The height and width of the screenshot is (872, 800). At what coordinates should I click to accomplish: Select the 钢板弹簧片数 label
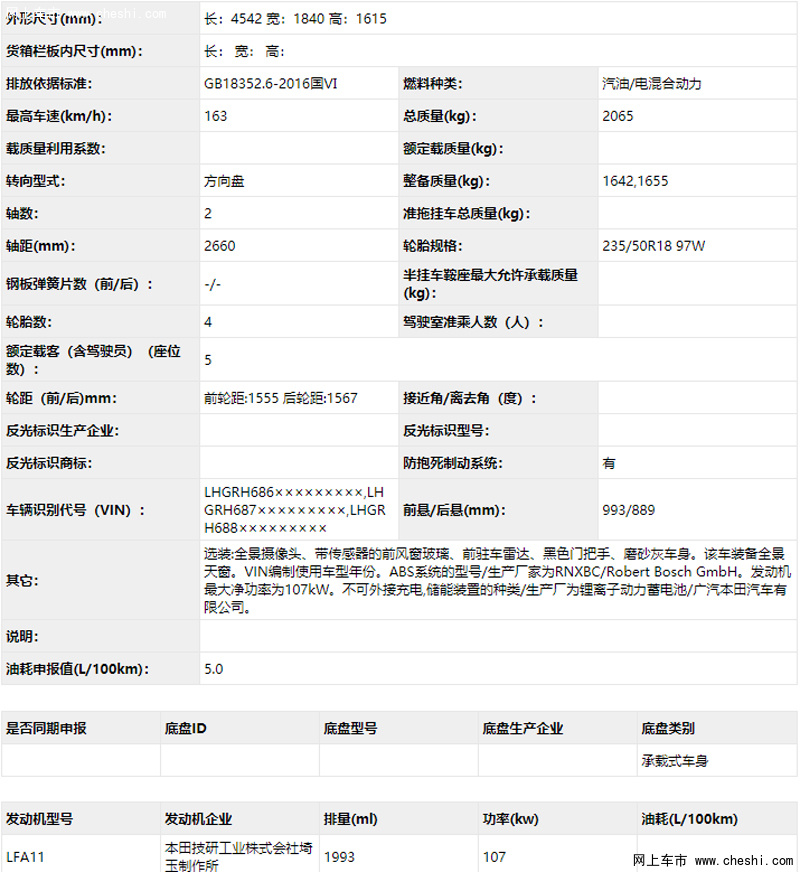[x=79, y=284]
